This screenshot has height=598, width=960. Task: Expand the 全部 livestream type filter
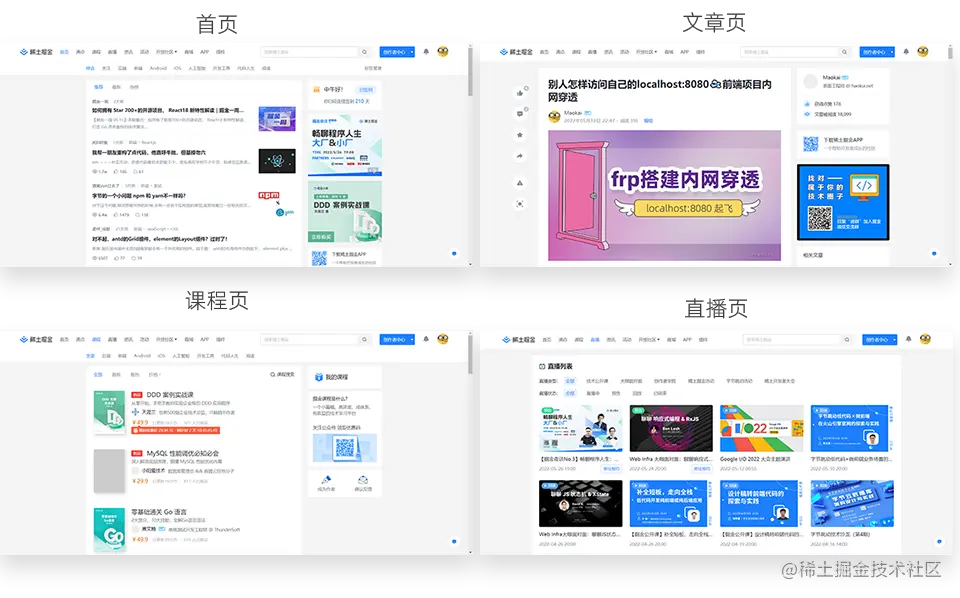click(569, 380)
